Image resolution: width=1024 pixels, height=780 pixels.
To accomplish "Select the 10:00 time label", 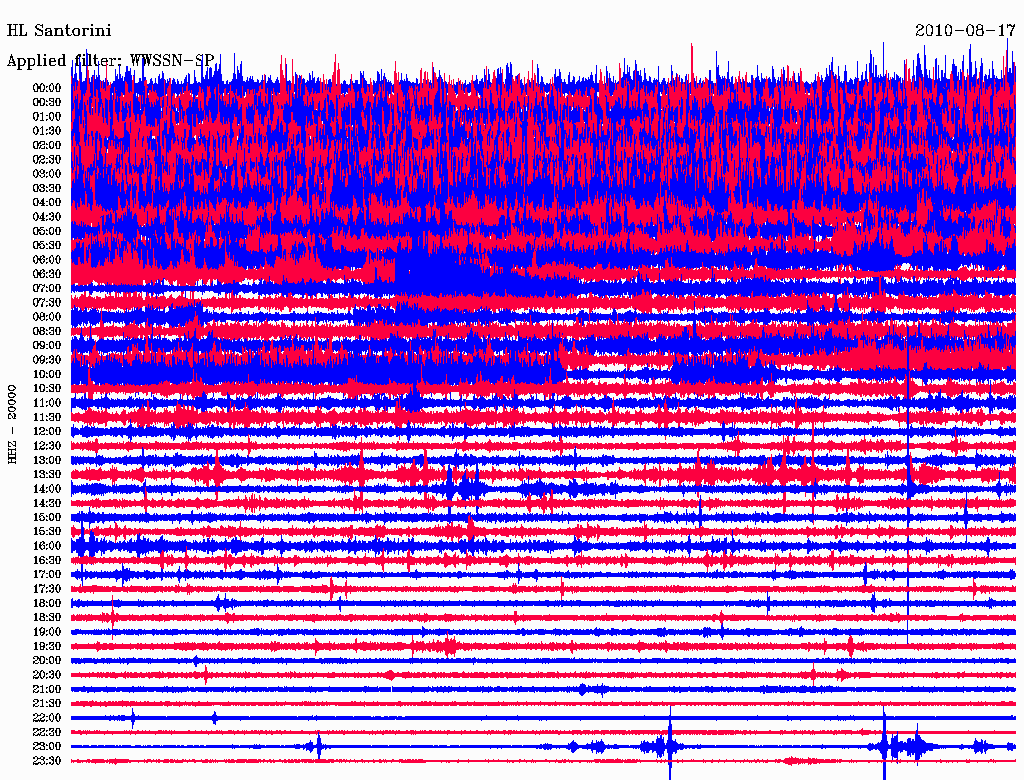I will coord(47,374).
